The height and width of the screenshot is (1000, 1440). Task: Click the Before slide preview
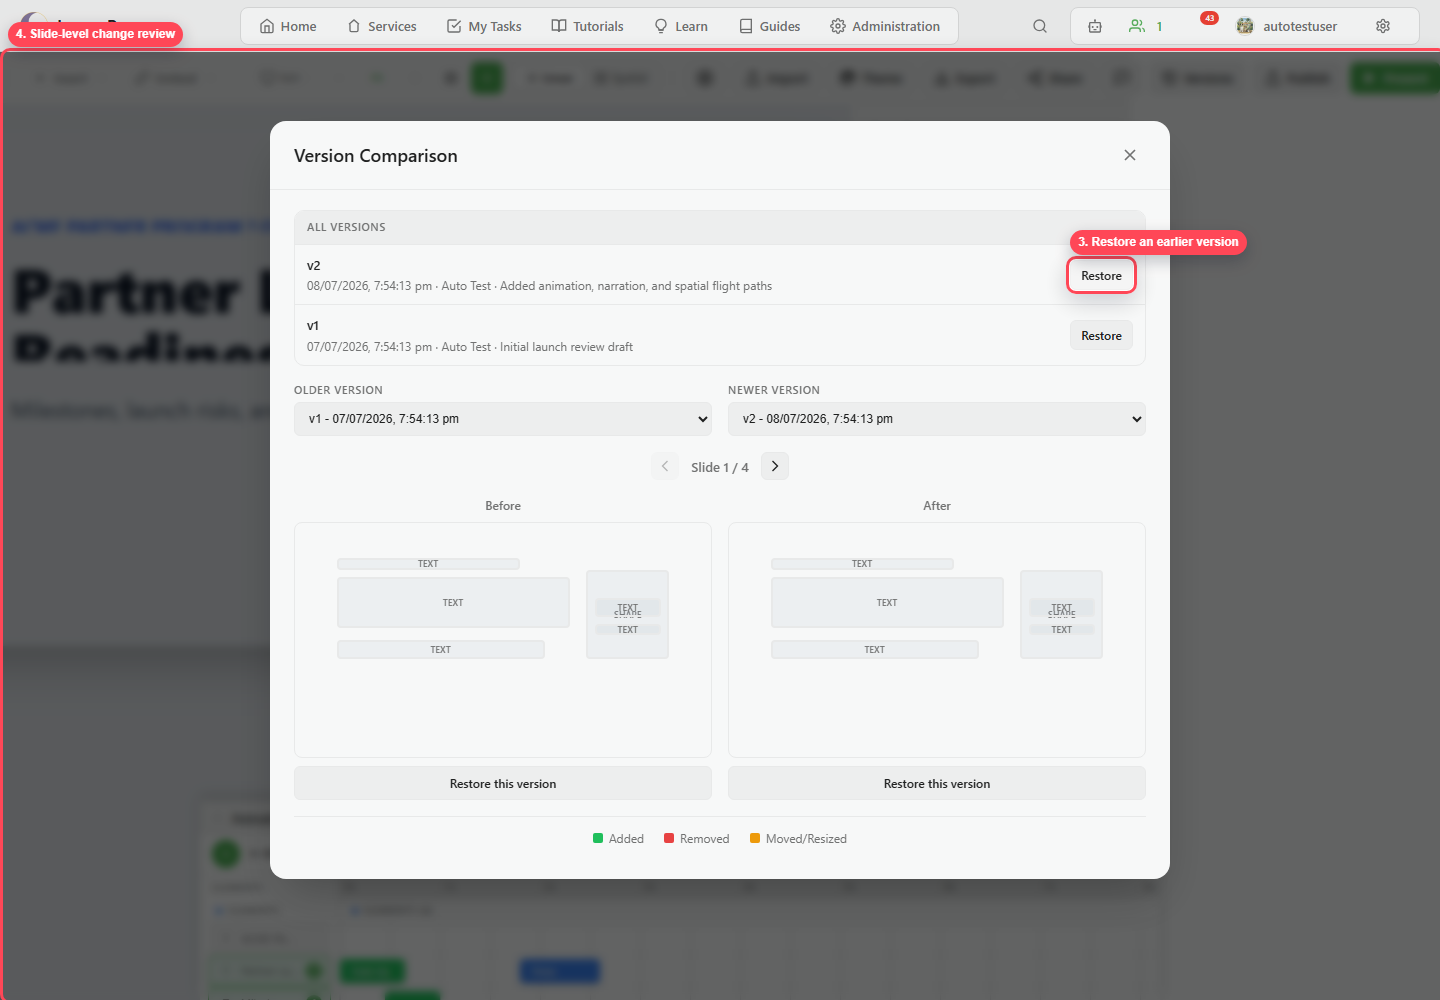[x=503, y=640]
